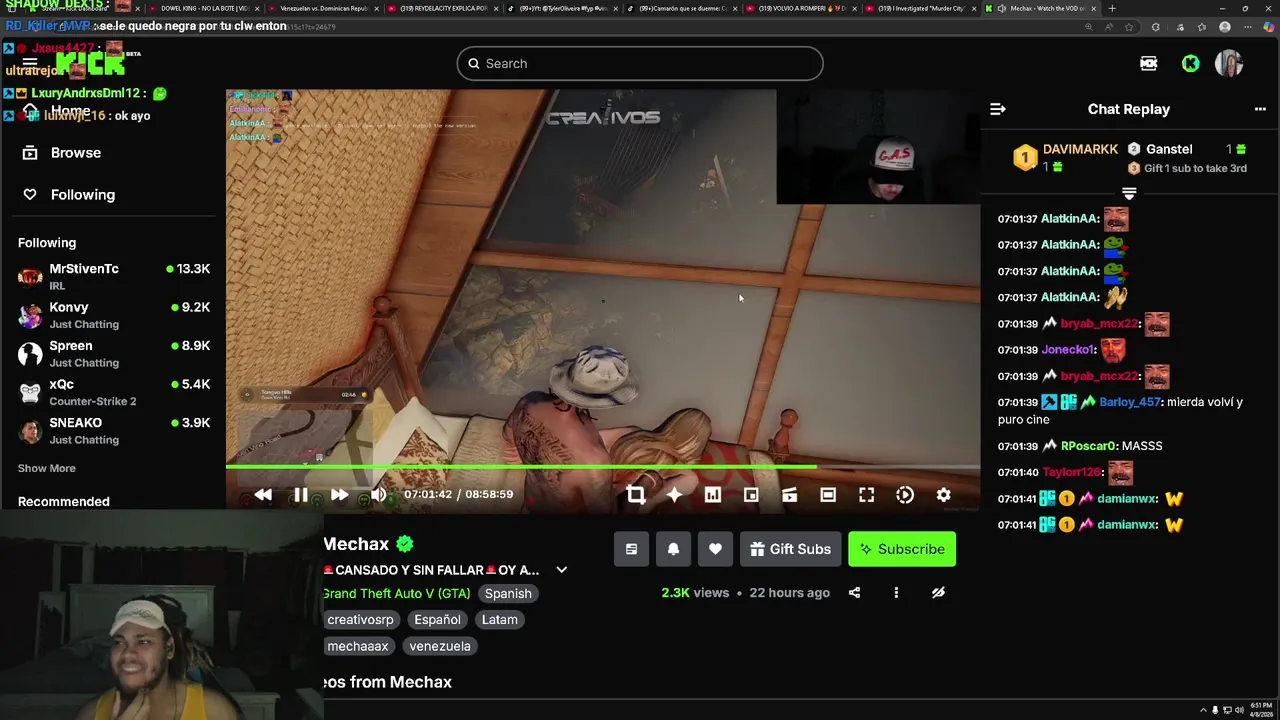Click the share icon below the video
Viewport: 1280px width, 720px height.
pos(854,593)
